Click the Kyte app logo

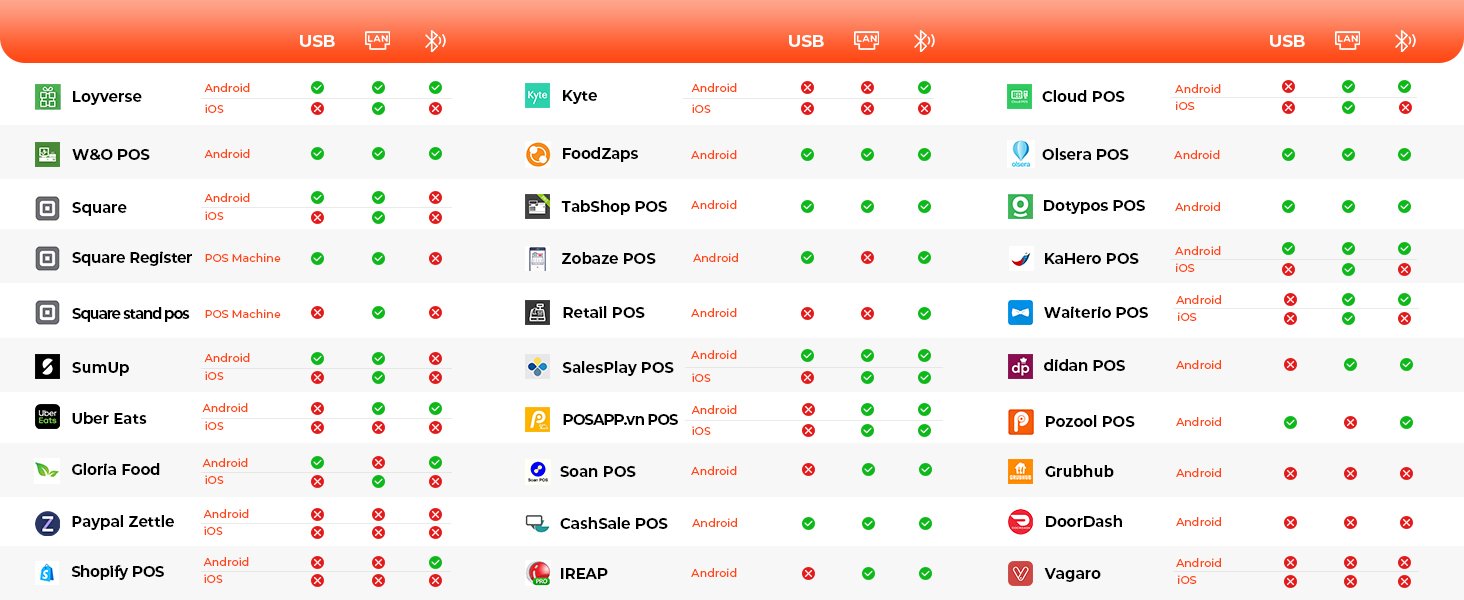[537, 96]
